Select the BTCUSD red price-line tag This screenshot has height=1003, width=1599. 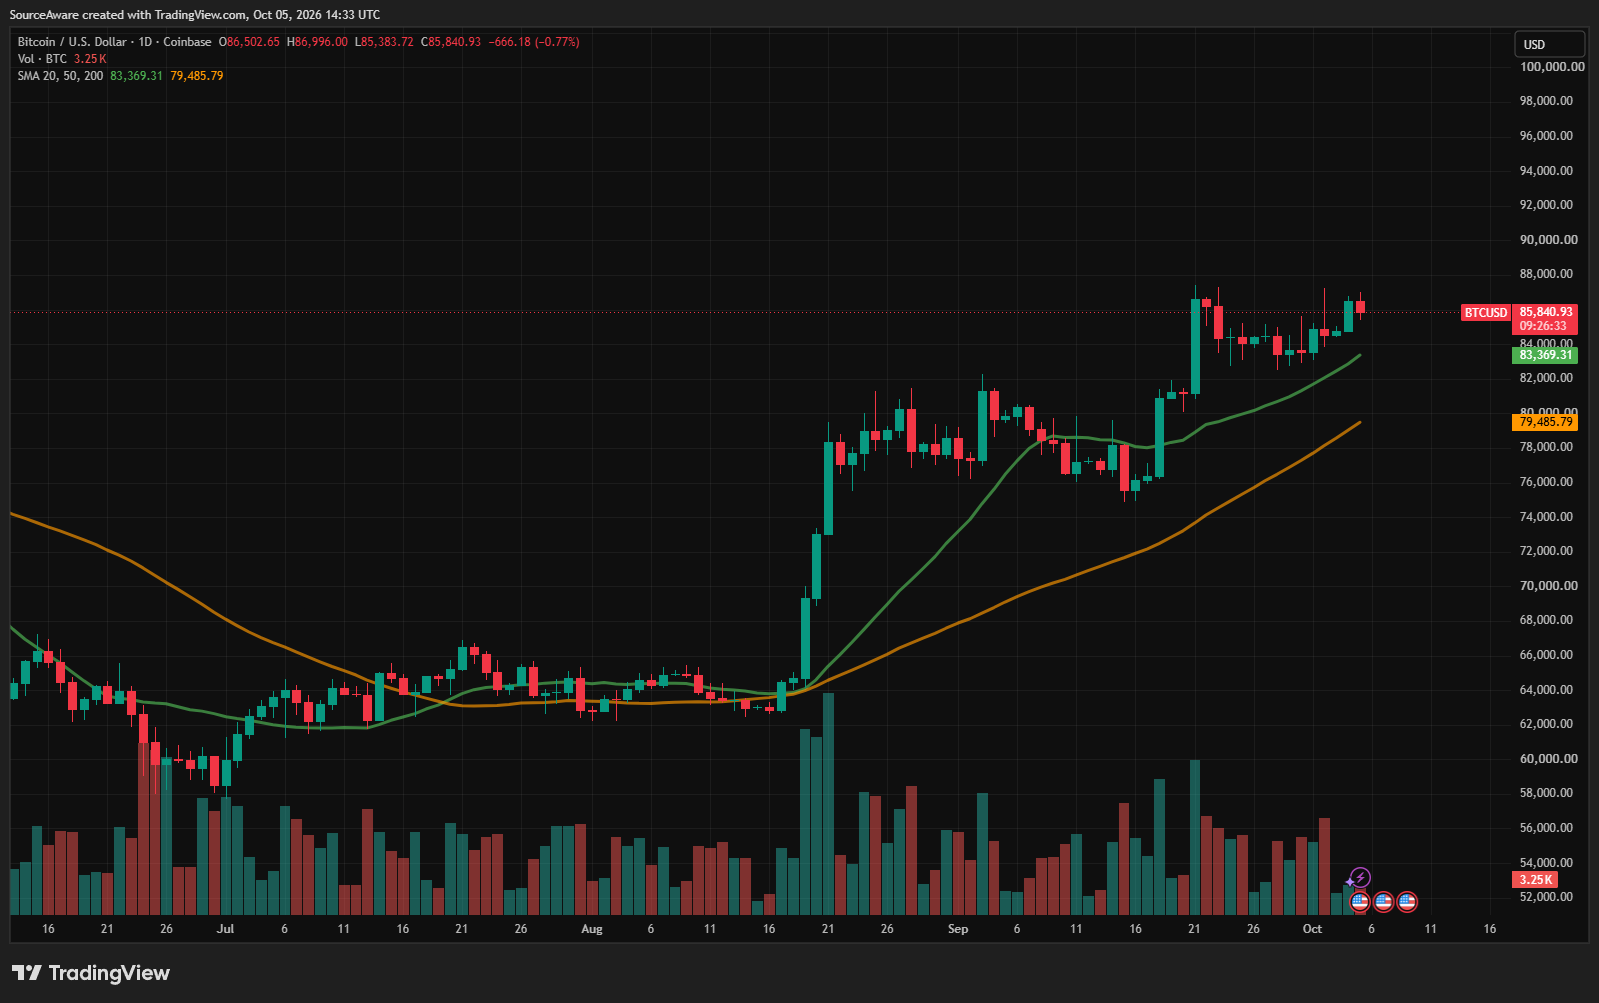point(1486,313)
